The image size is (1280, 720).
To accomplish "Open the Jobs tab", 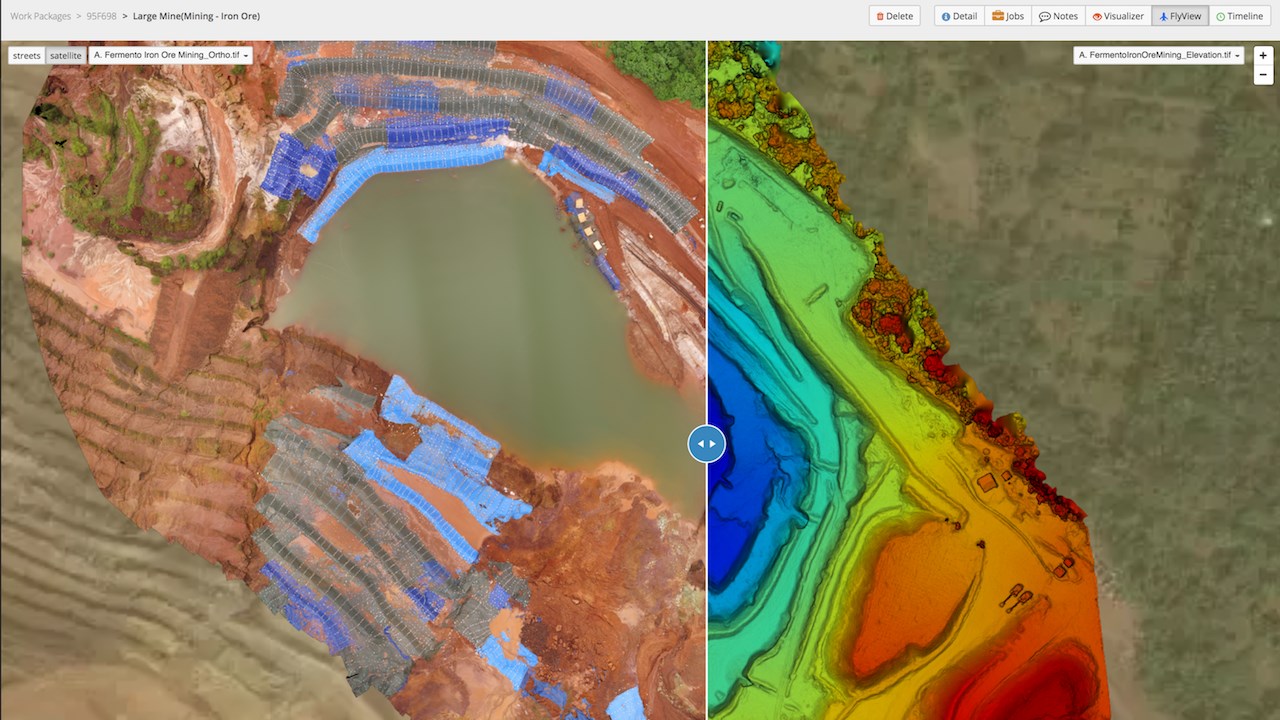I will click(x=1008, y=16).
